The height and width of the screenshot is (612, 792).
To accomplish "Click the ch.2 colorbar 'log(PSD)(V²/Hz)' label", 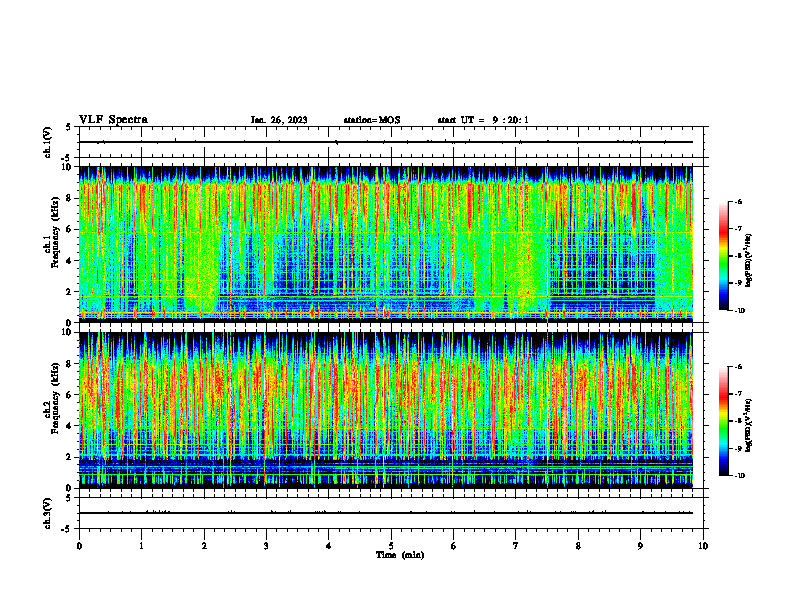I will [749, 425].
